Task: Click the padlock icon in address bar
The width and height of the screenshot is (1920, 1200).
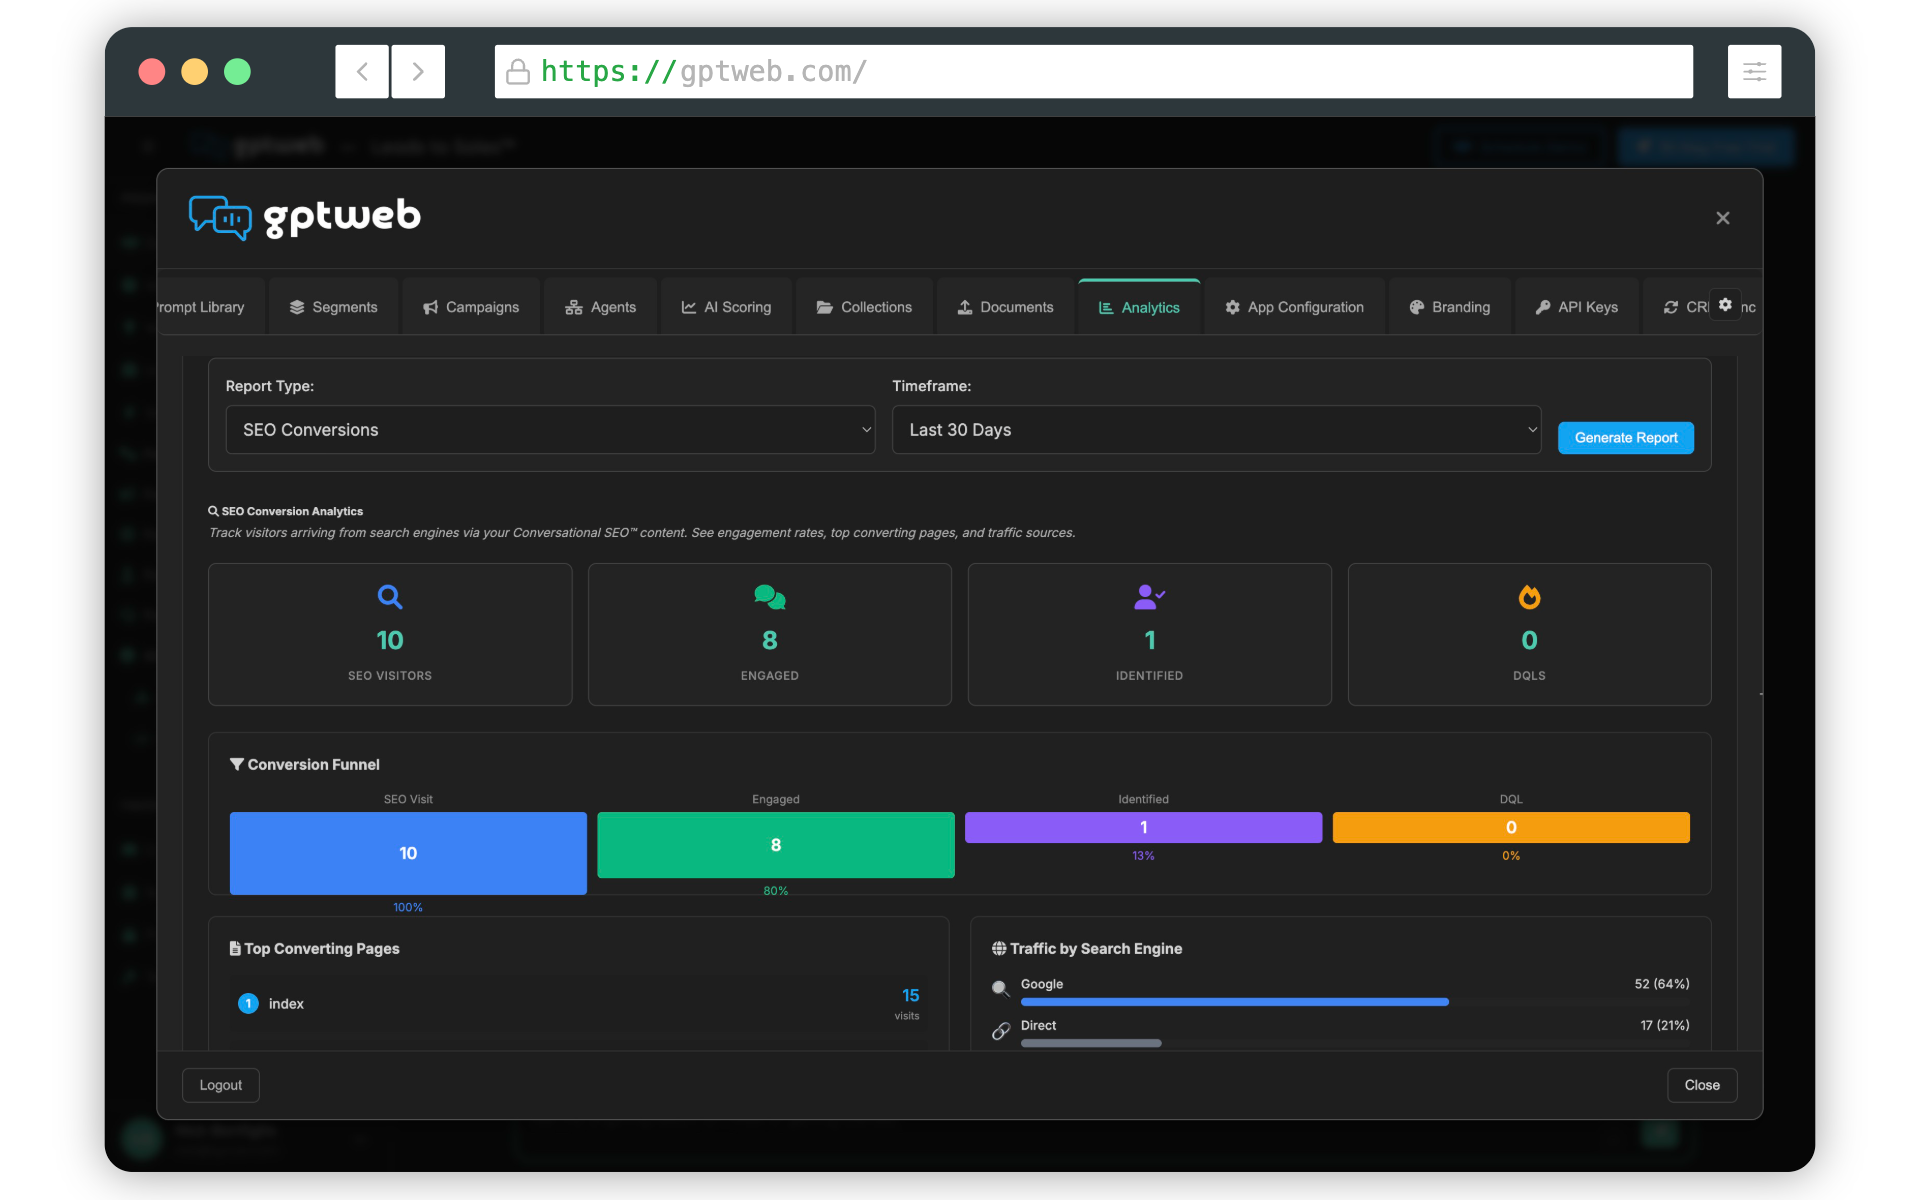Action: pyautogui.click(x=517, y=71)
